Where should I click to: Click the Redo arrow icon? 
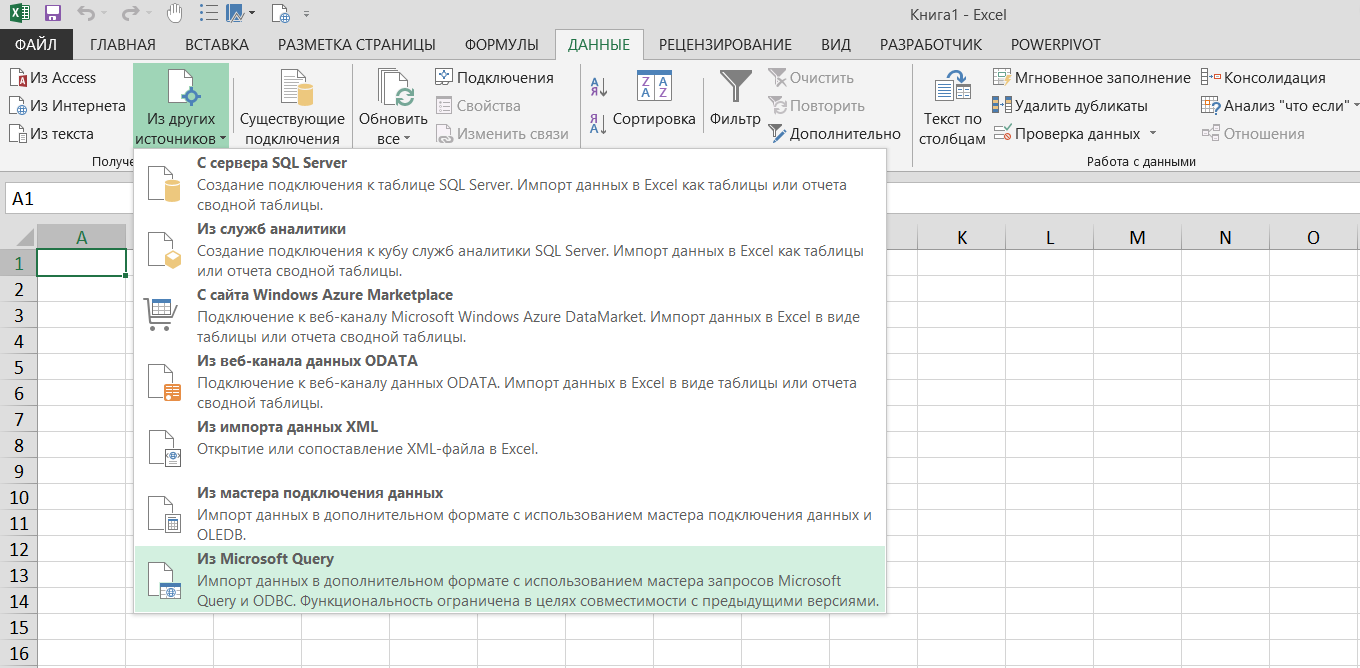[x=130, y=14]
